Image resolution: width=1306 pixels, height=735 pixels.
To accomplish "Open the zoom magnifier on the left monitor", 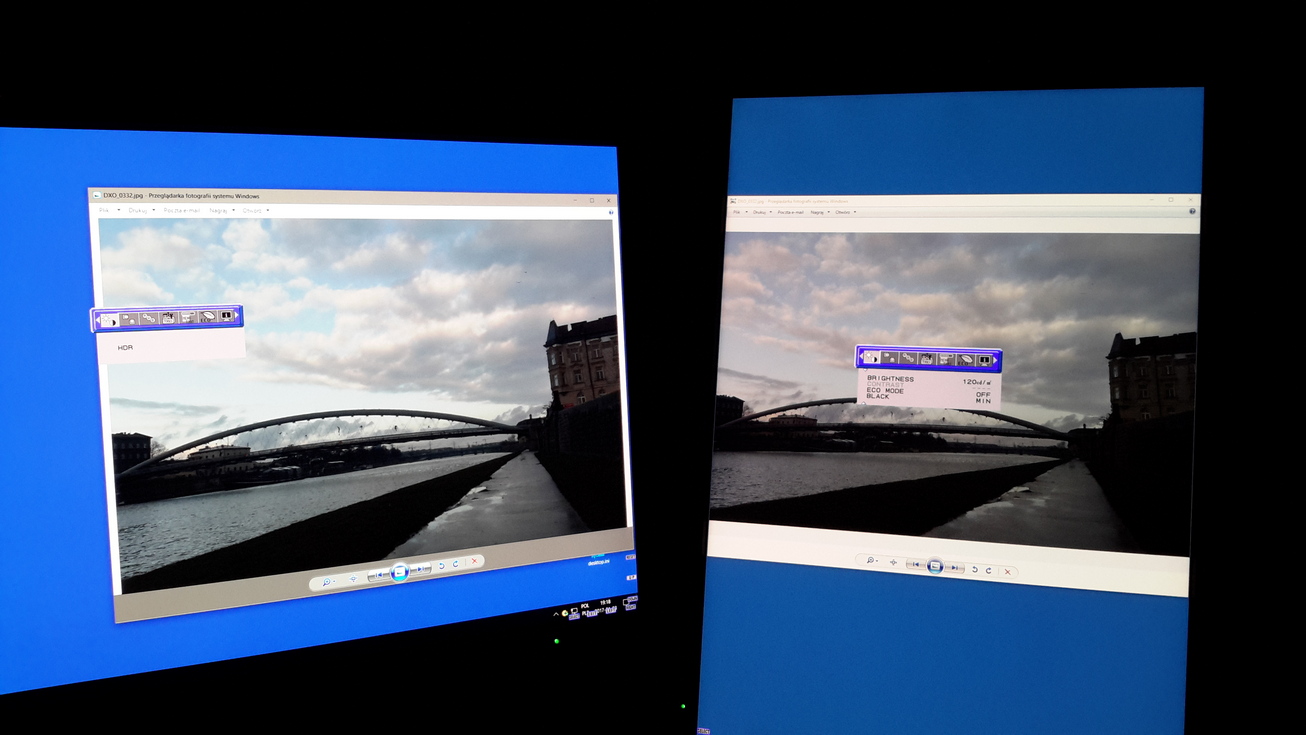I will 326,581.
